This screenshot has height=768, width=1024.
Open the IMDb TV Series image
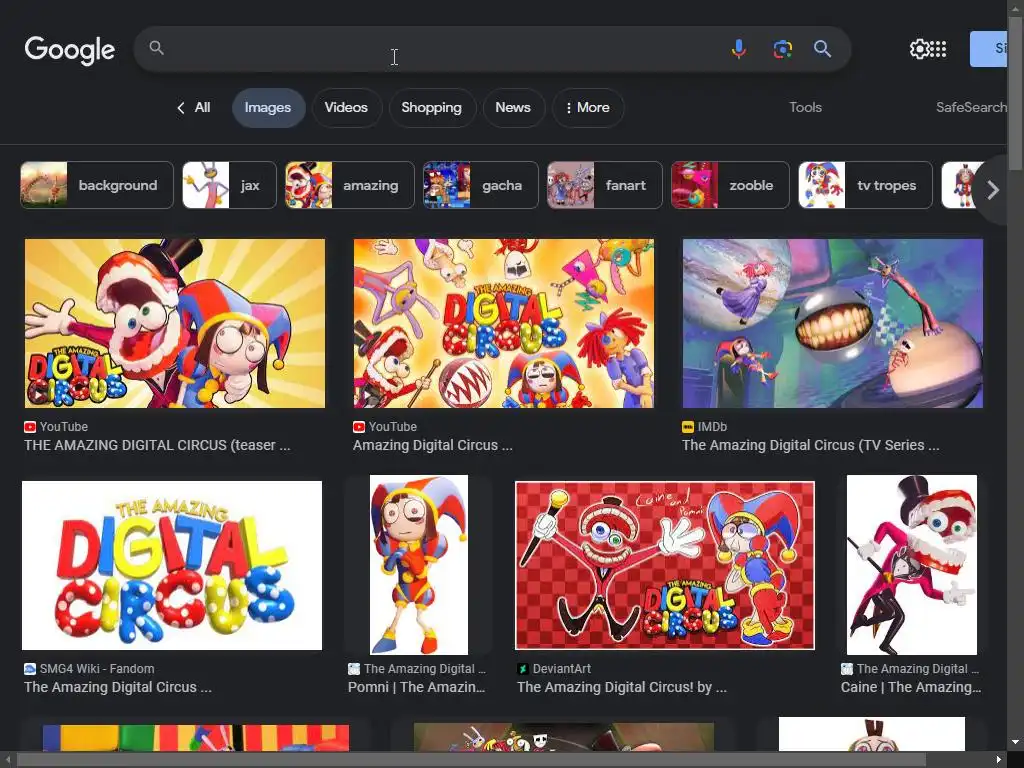(x=833, y=323)
